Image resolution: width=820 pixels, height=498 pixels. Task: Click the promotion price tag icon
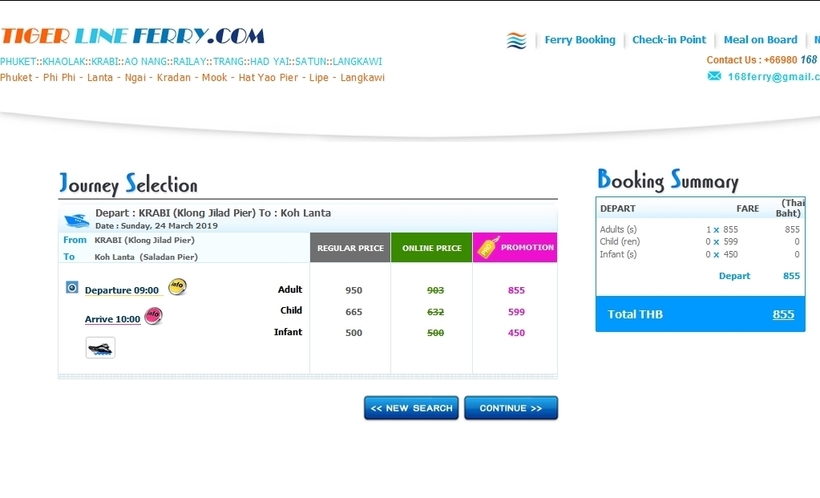click(x=489, y=247)
